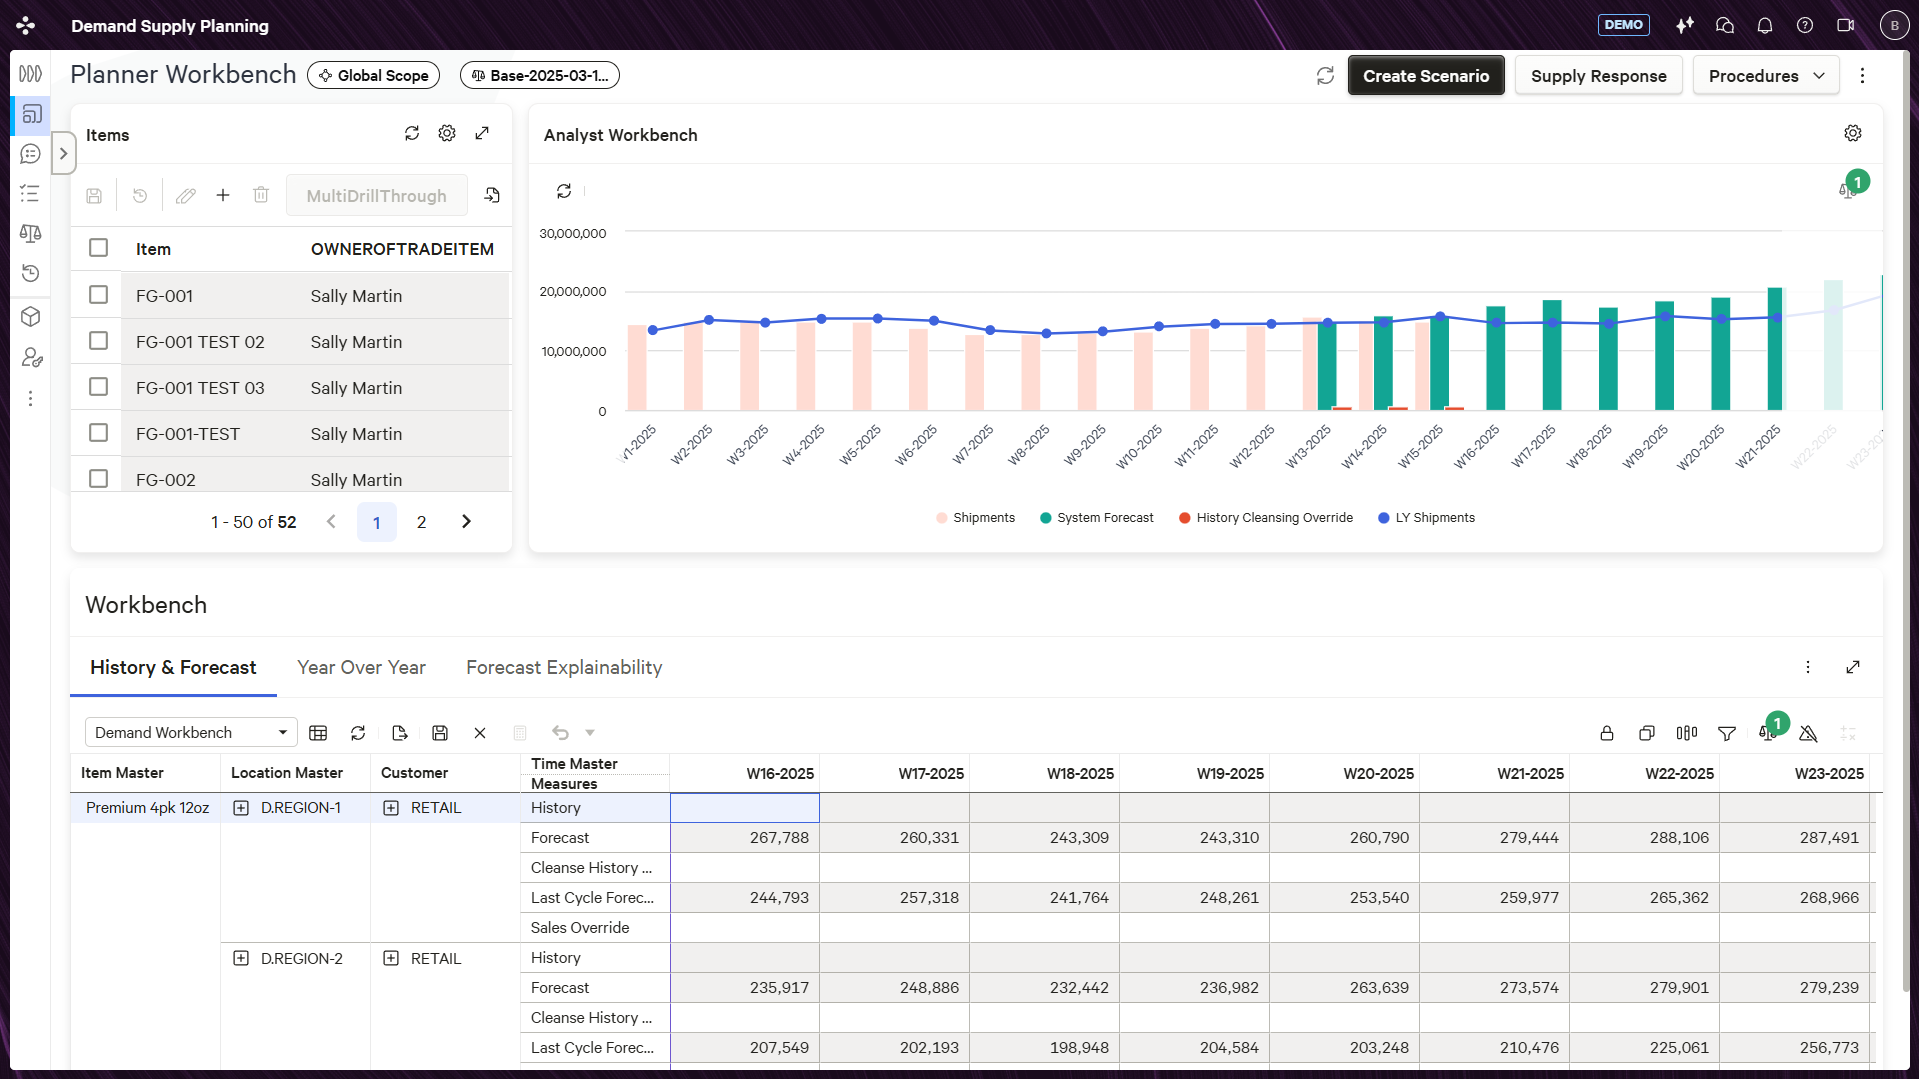Open the Procedures dropdown
1919x1079 pixels.
(1765, 76)
